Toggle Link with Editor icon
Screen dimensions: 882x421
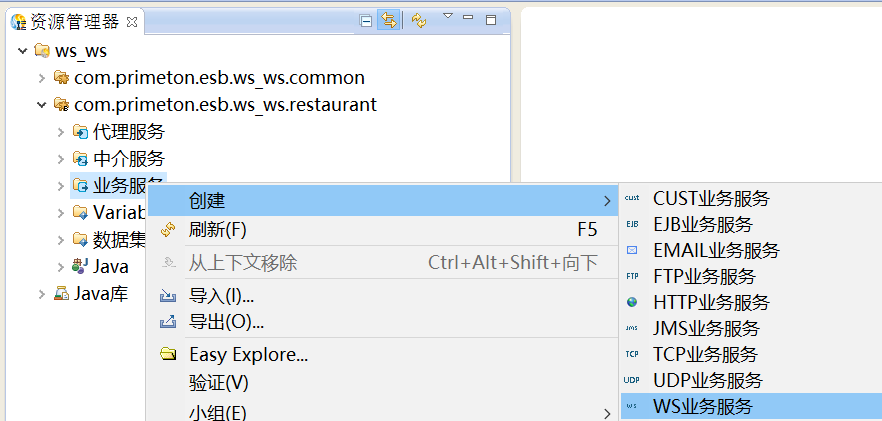[x=388, y=20]
